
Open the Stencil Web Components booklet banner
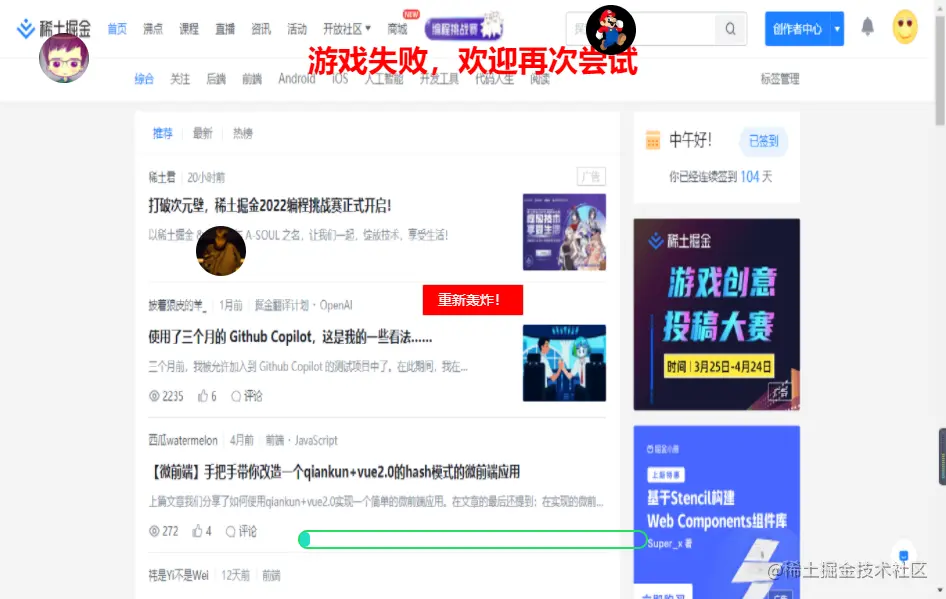(717, 512)
